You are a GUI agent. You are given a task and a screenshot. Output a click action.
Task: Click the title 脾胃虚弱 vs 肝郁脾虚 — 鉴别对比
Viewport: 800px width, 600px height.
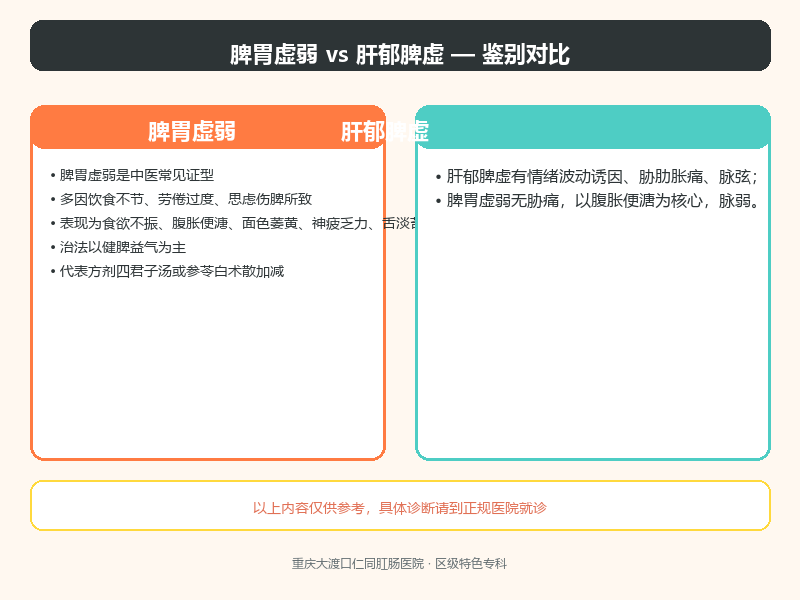coord(399,54)
